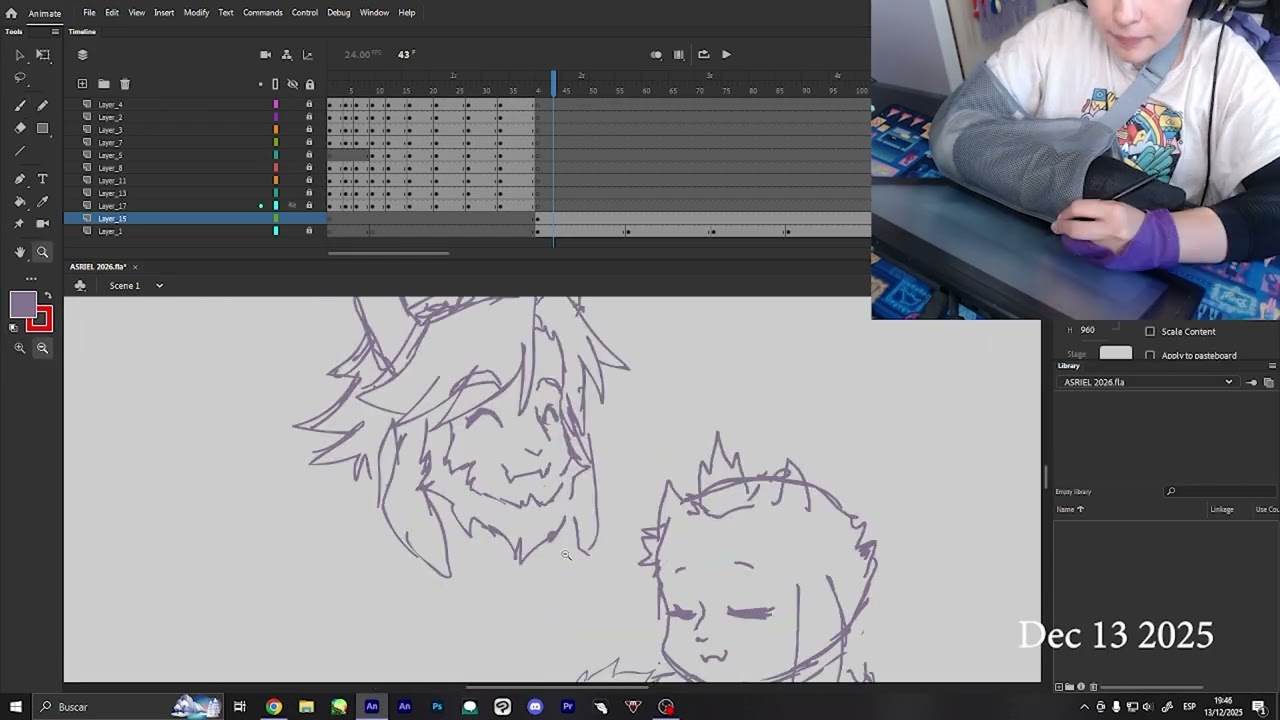Open Edit Toolbar three-dots menu

point(31,278)
